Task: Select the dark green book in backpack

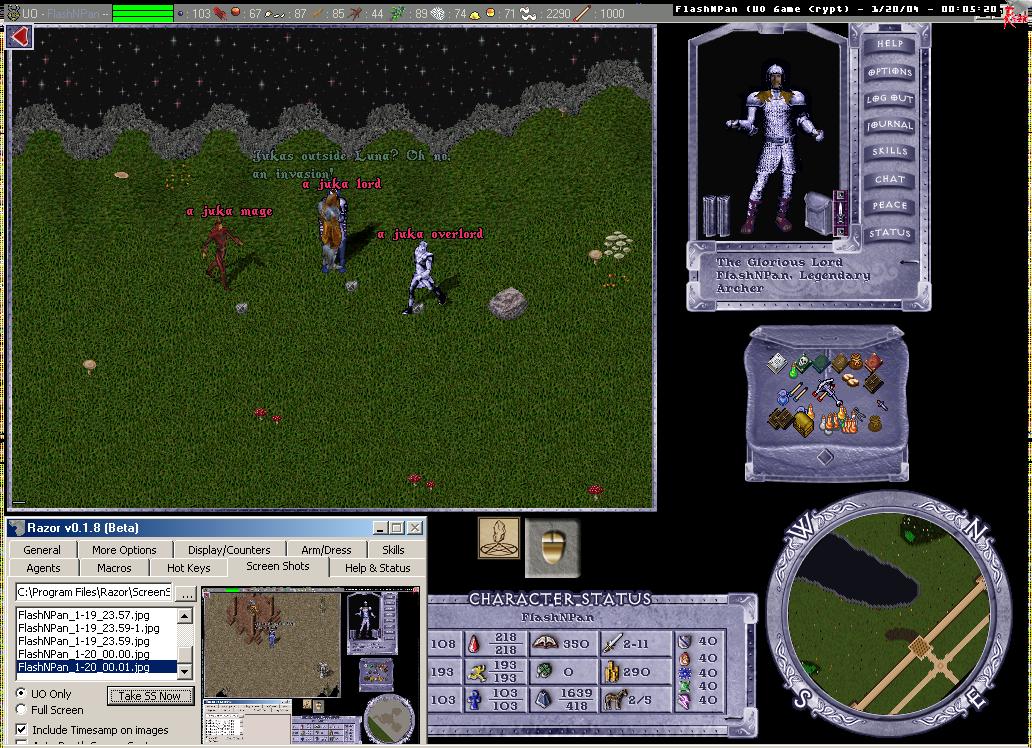Action: click(x=821, y=363)
